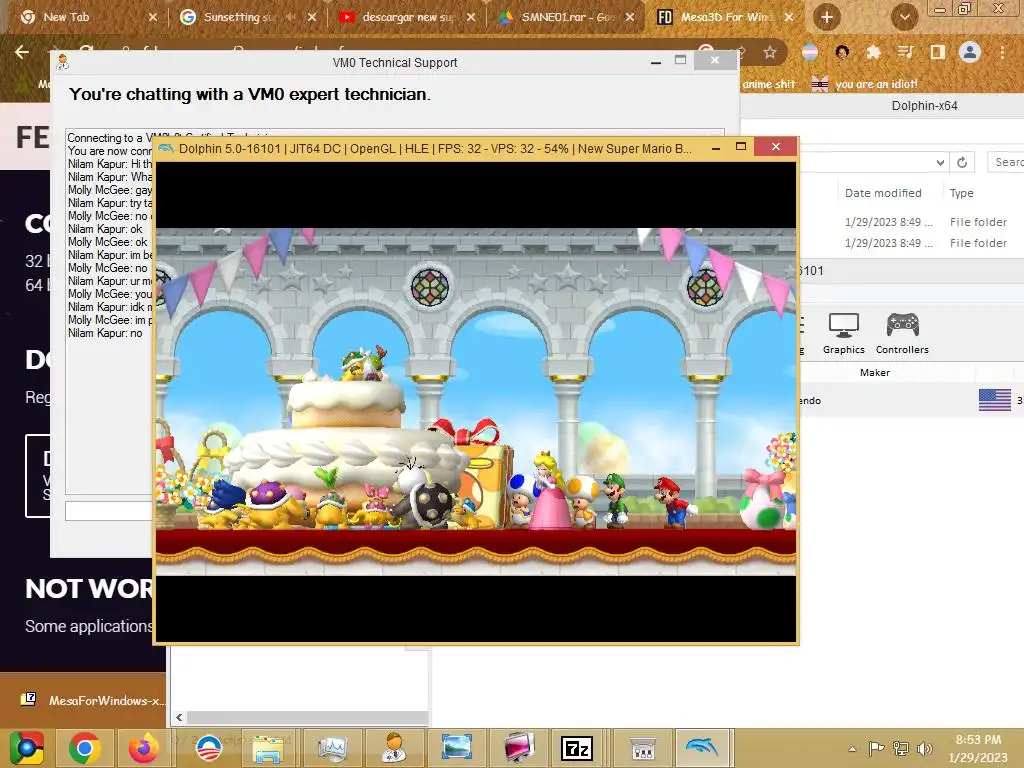
Task: Toggle Chrome side panel
Action: pos(937,52)
